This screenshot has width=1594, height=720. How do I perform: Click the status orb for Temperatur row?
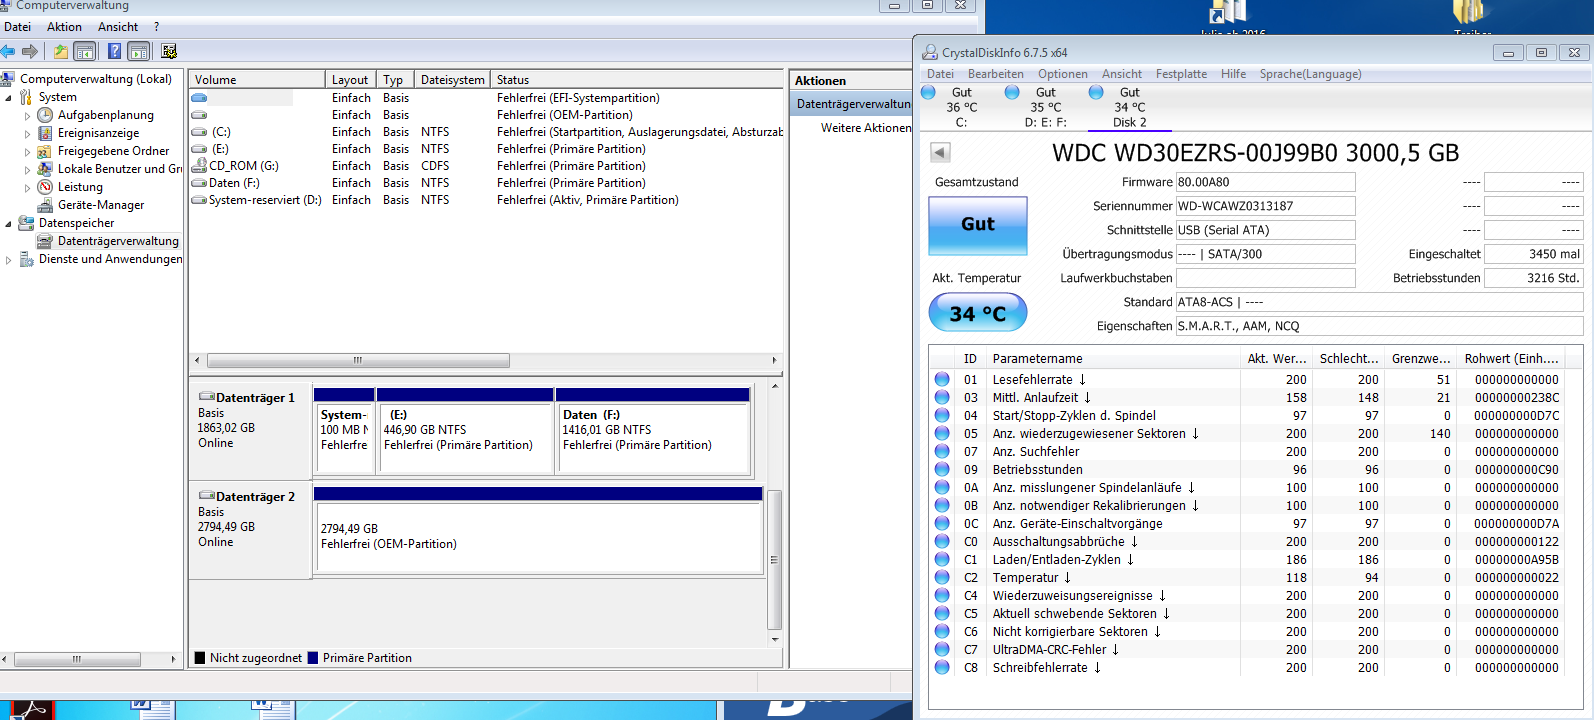942,577
